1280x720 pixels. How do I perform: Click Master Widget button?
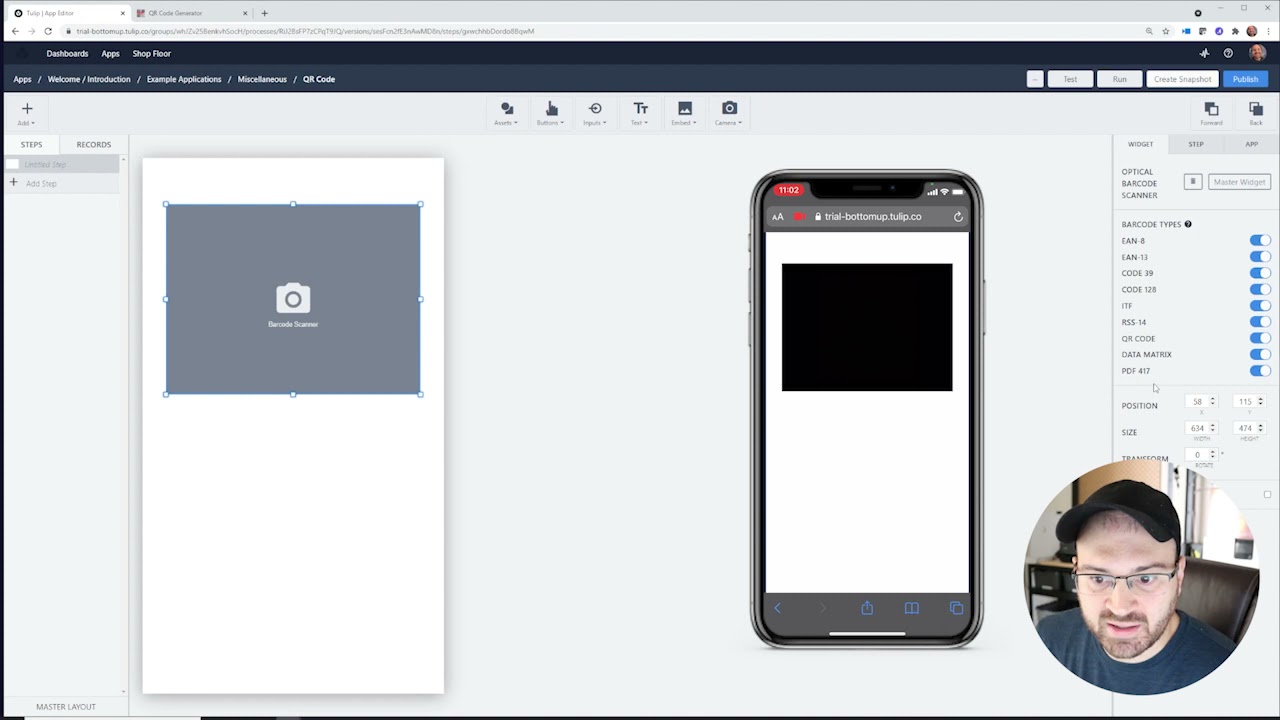[x=1239, y=182]
